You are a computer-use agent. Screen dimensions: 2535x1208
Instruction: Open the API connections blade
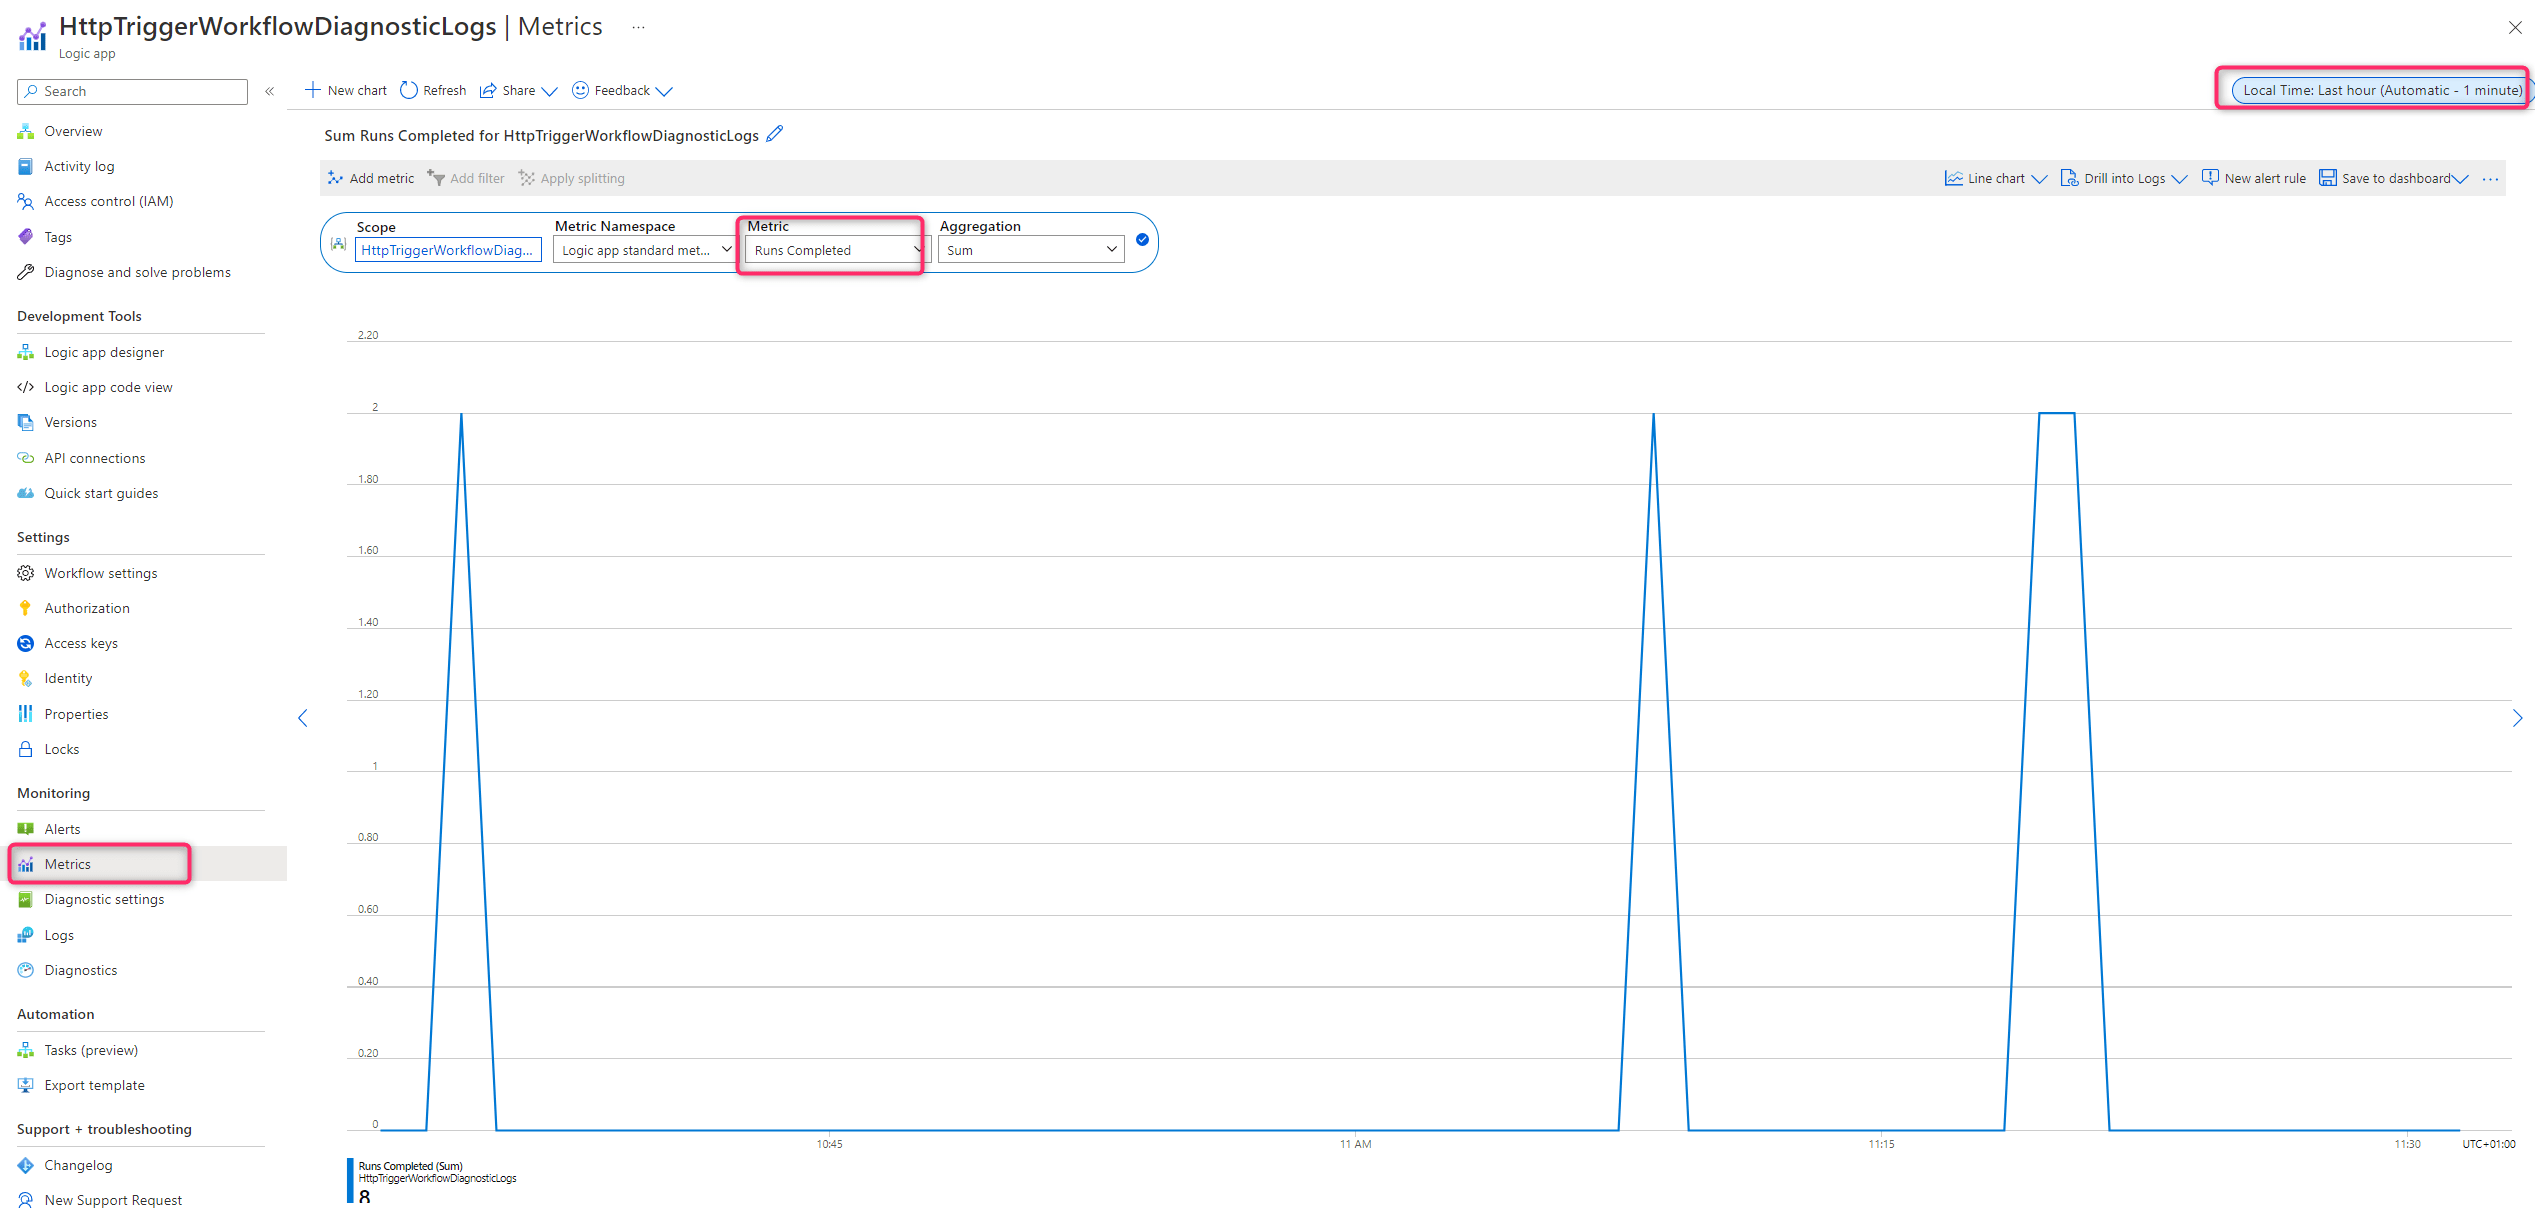(x=94, y=457)
